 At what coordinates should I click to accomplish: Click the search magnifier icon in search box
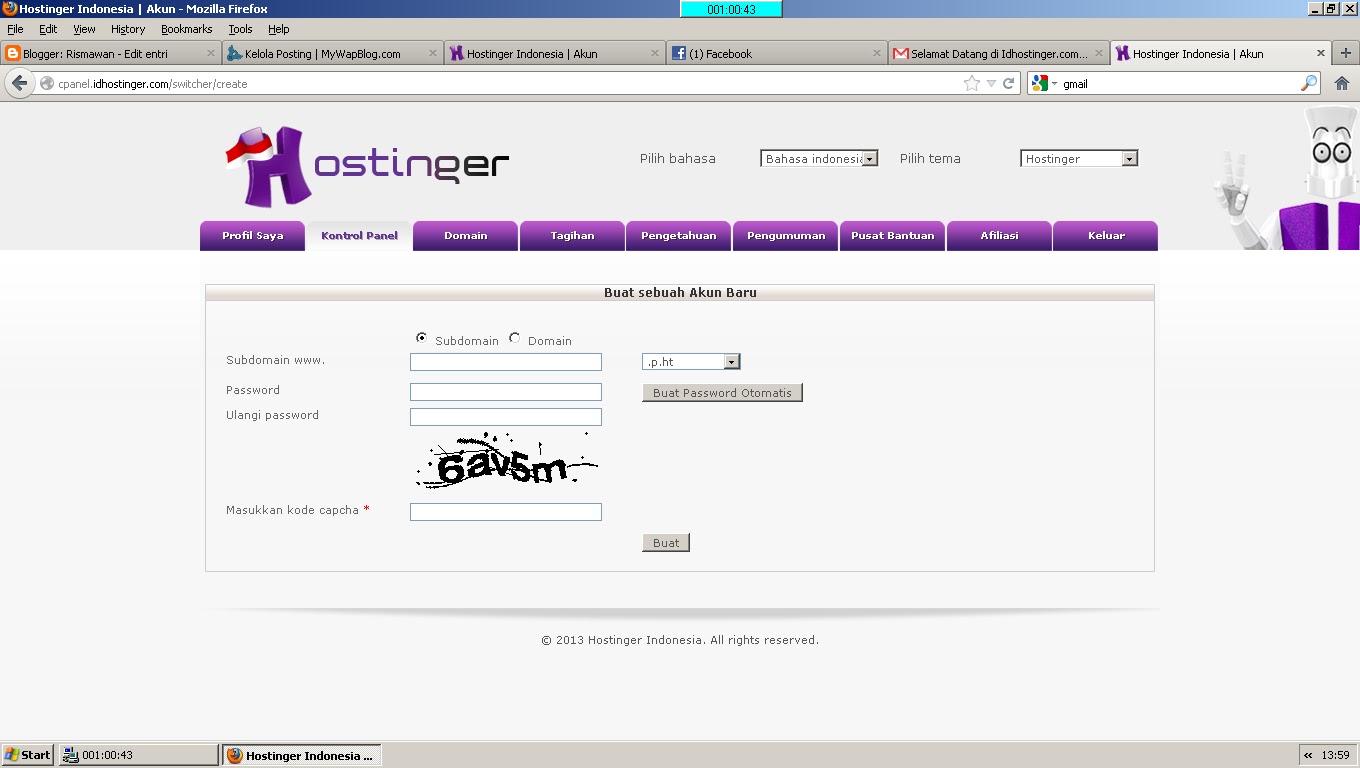(x=1308, y=84)
